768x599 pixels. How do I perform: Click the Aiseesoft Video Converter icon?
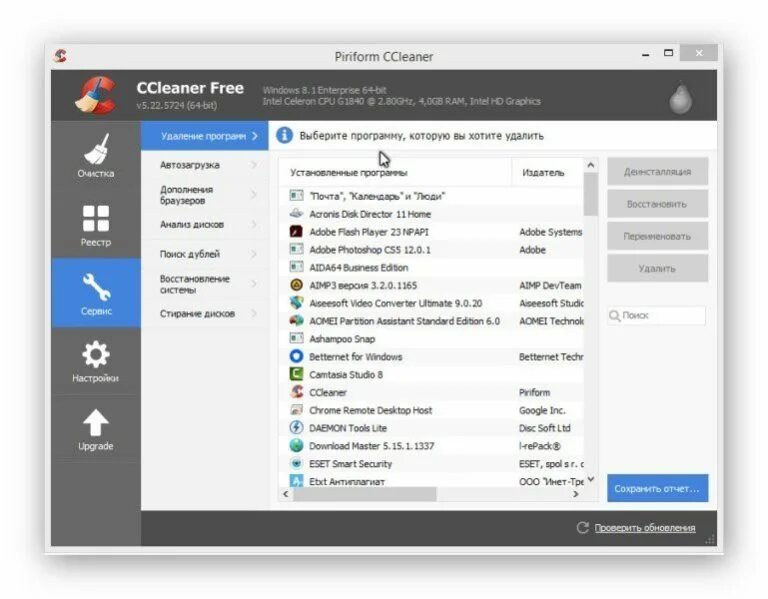[x=296, y=303]
